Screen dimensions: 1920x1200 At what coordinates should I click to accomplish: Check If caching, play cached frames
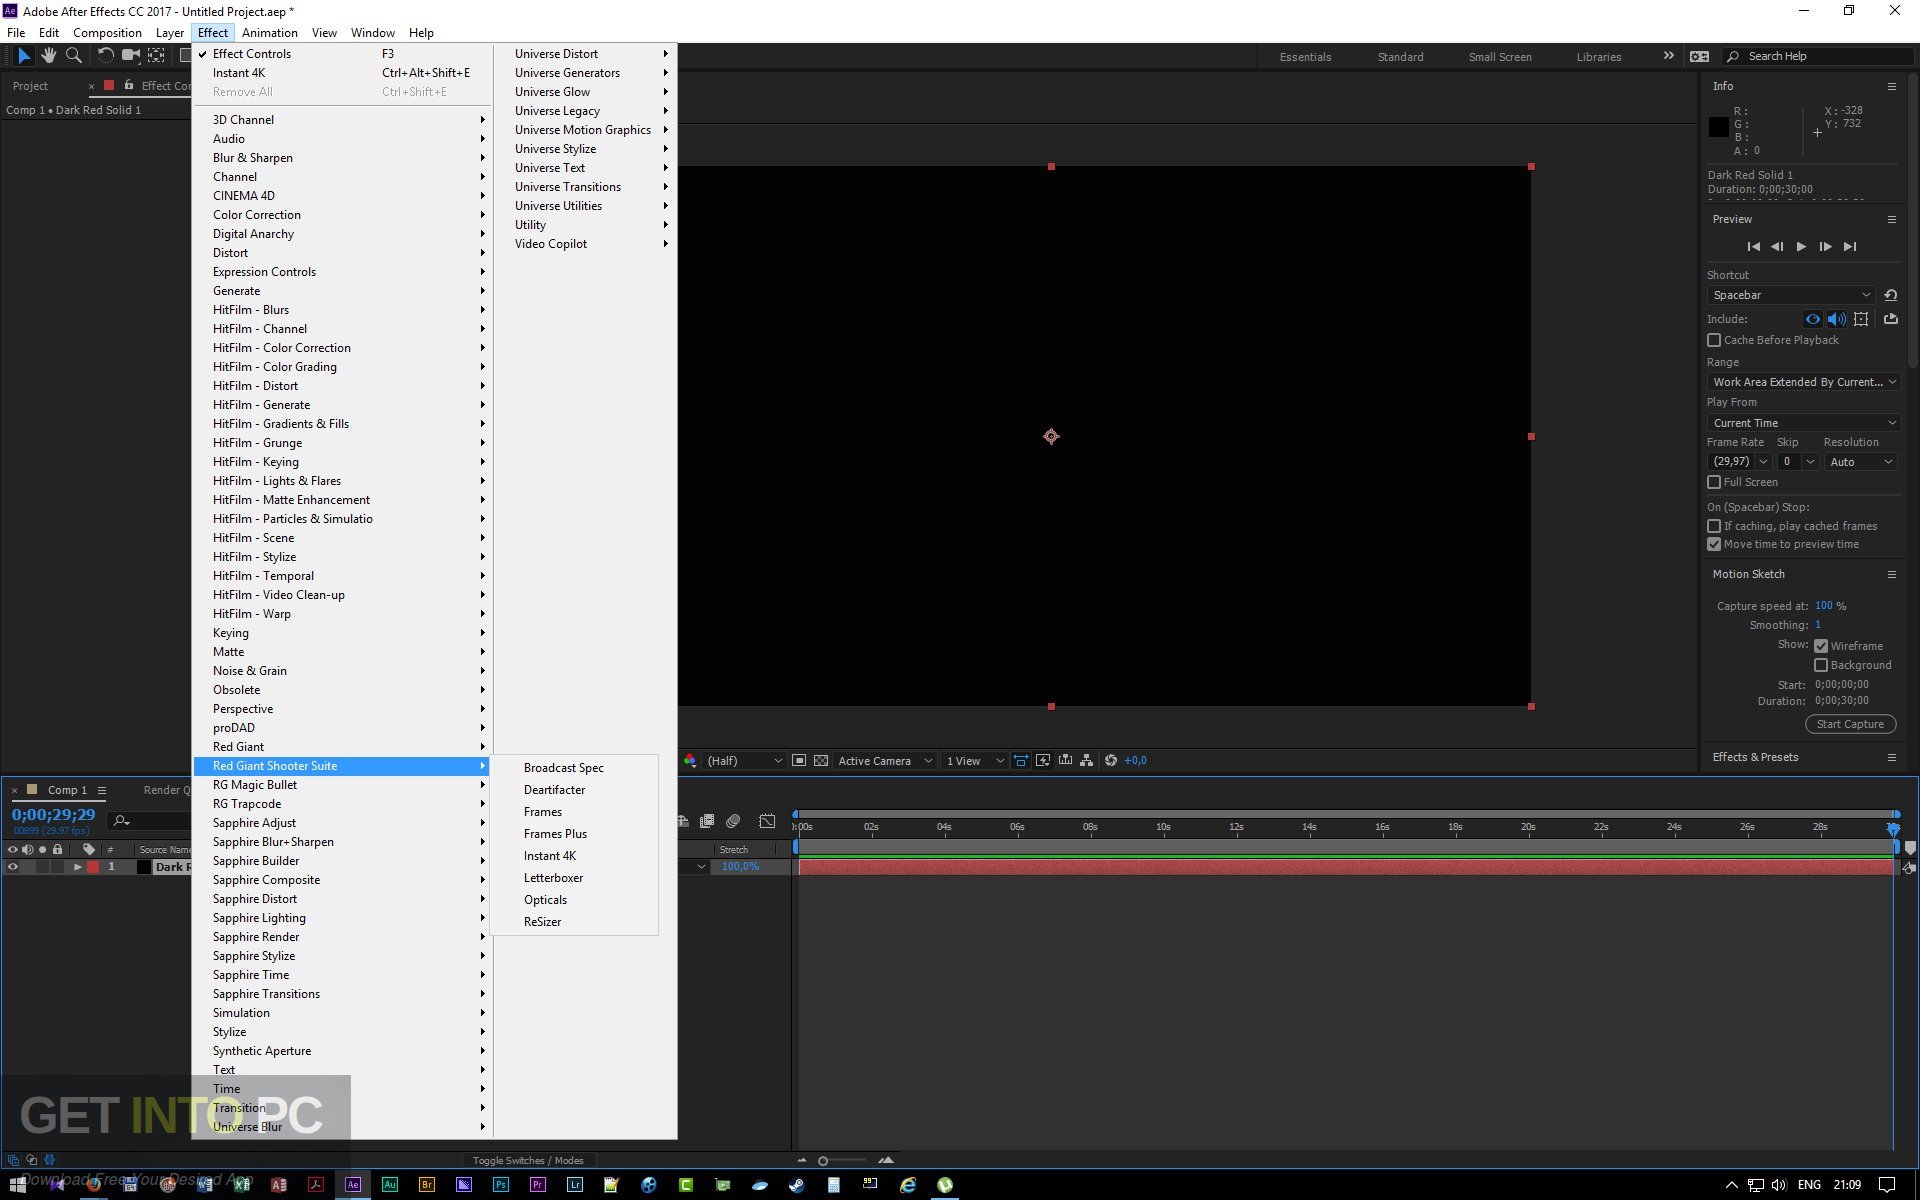point(1714,526)
